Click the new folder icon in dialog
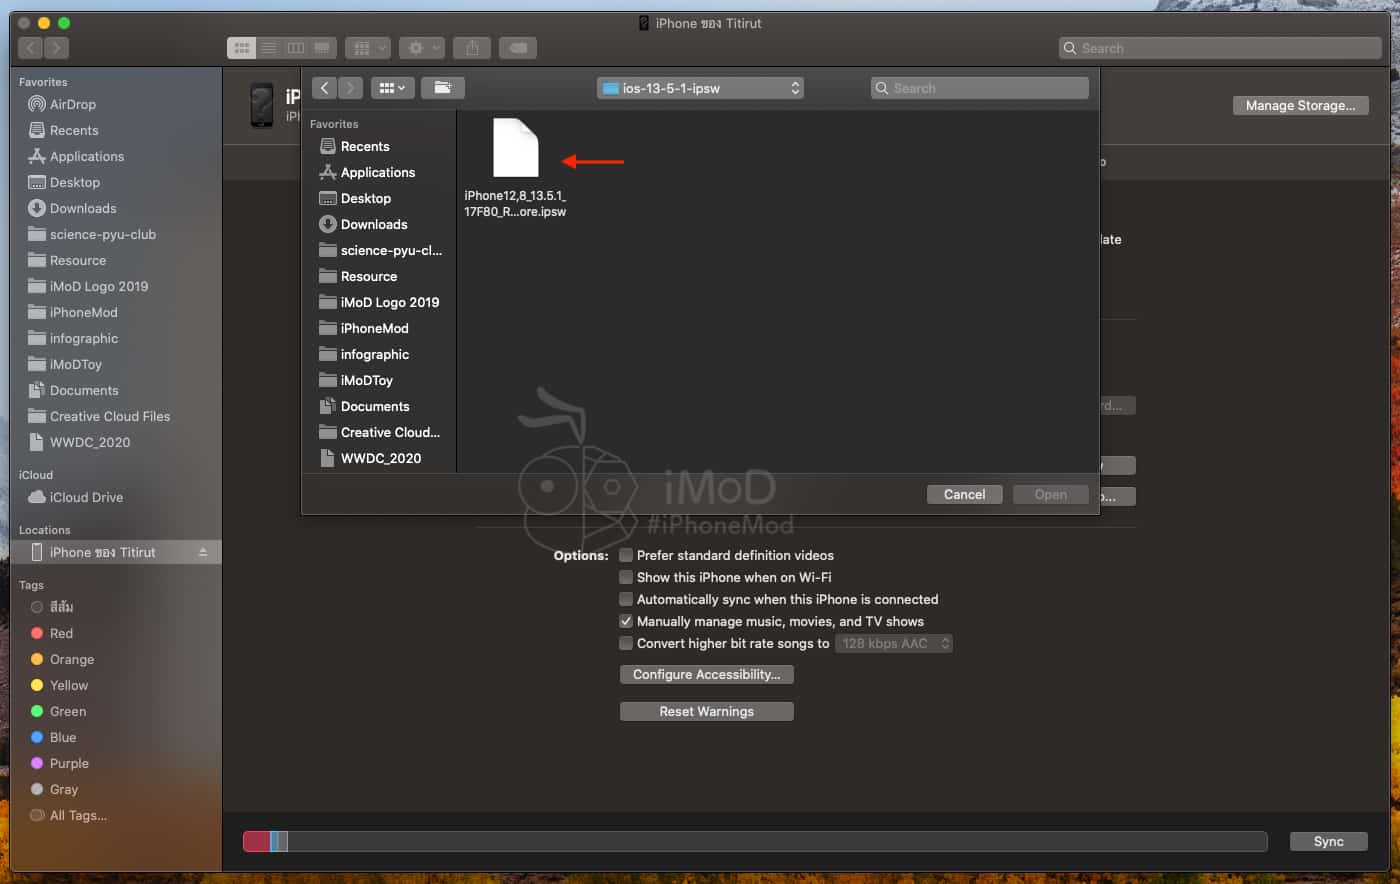The width and height of the screenshot is (1400, 884). (x=442, y=88)
